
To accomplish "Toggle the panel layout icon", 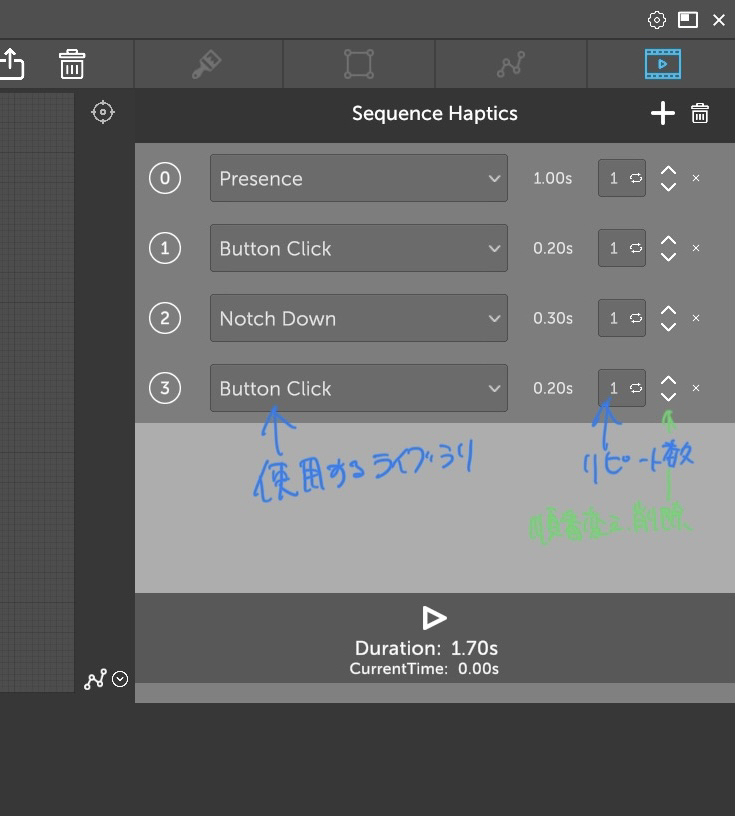I will [688, 20].
